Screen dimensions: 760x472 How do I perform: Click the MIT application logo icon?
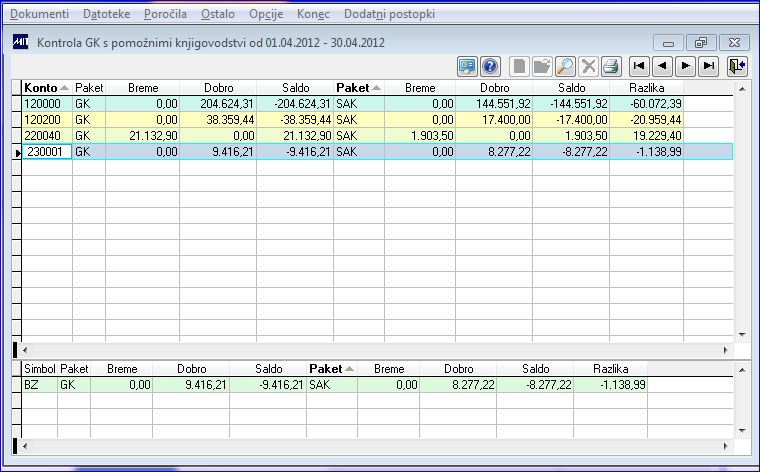[21, 42]
